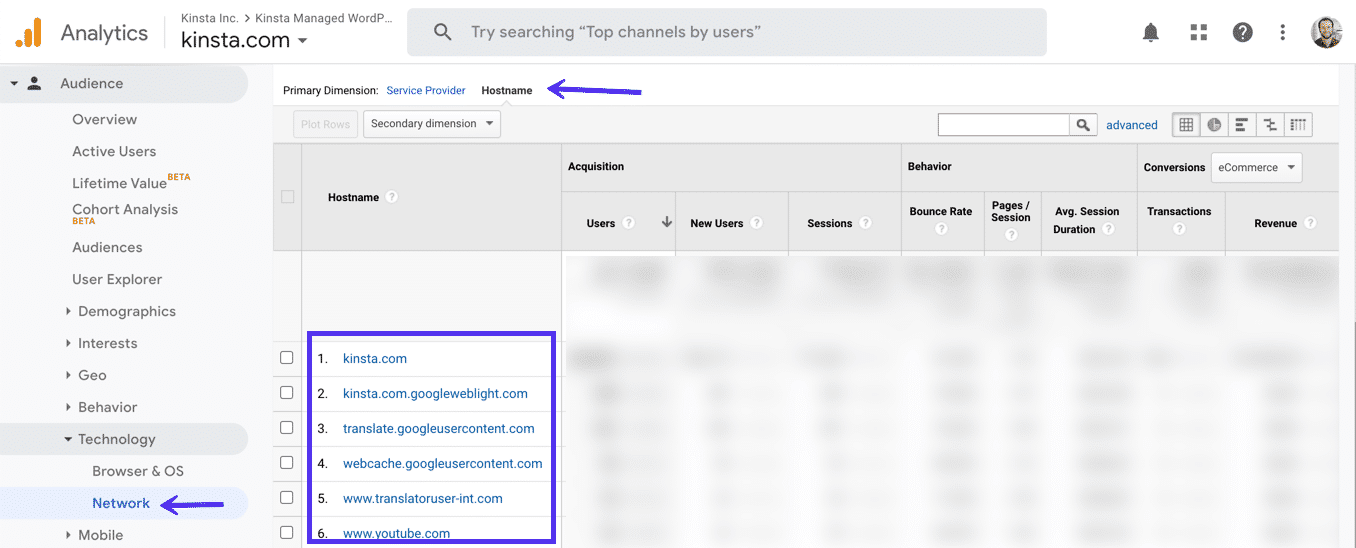This screenshot has width=1356, height=548.
Task: Sort by the Users column header
Action: point(601,223)
